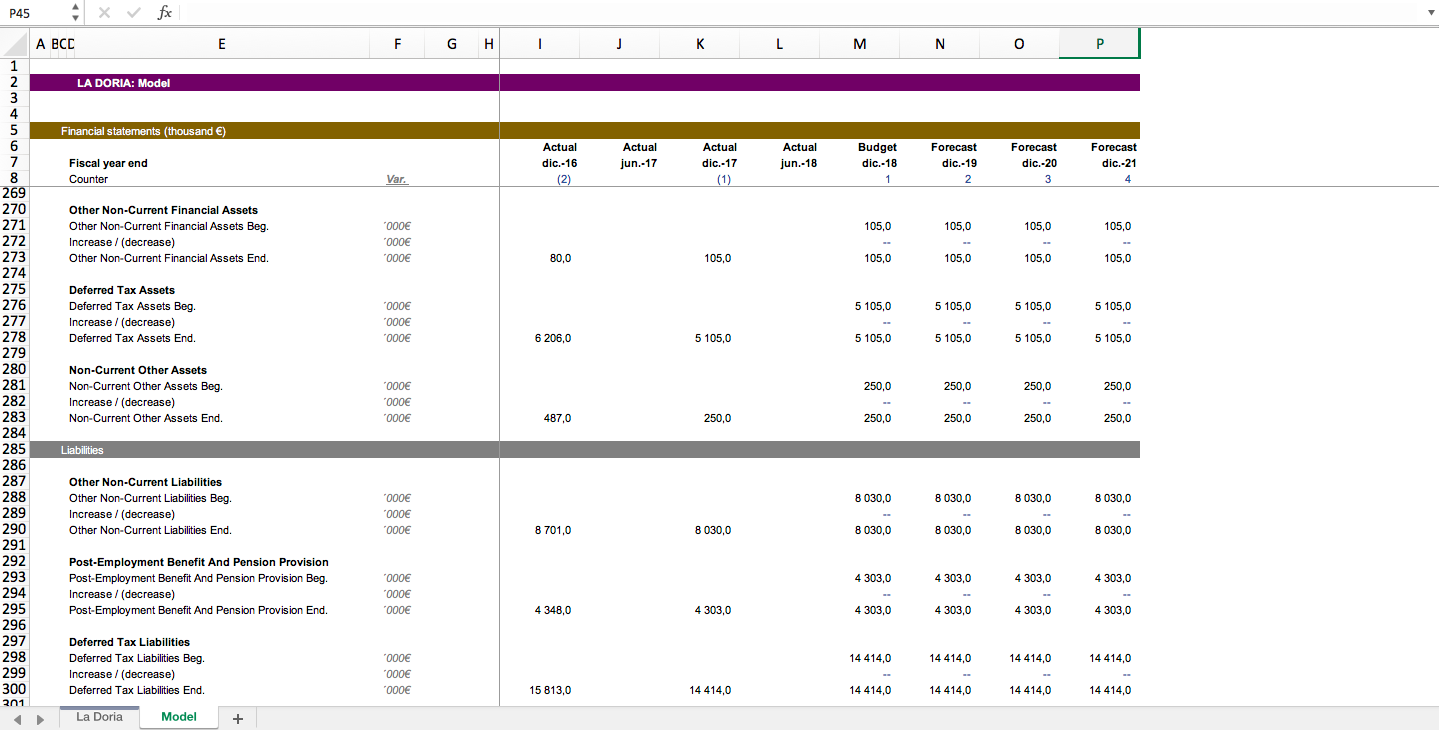Select column M header
The width and height of the screenshot is (1439, 730).
(860, 44)
